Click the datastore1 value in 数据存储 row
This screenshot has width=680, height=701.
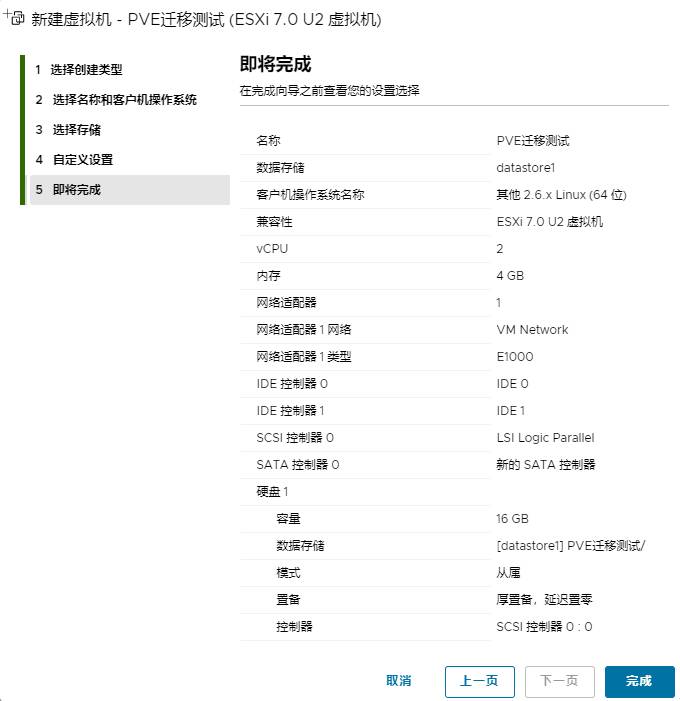click(x=525, y=168)
